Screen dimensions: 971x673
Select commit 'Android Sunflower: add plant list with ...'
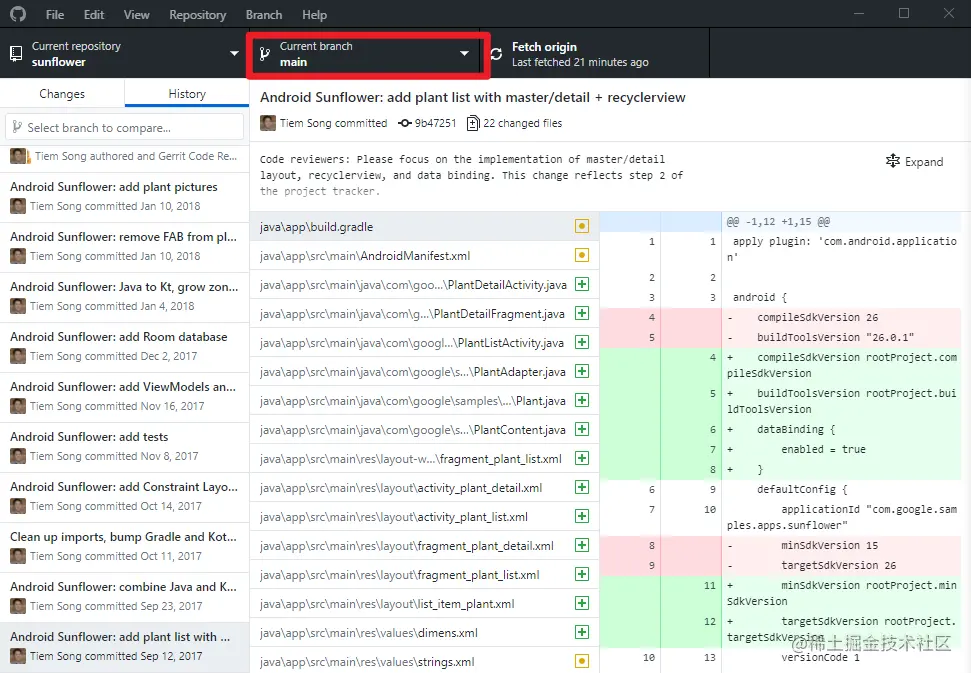coord(124,648)
